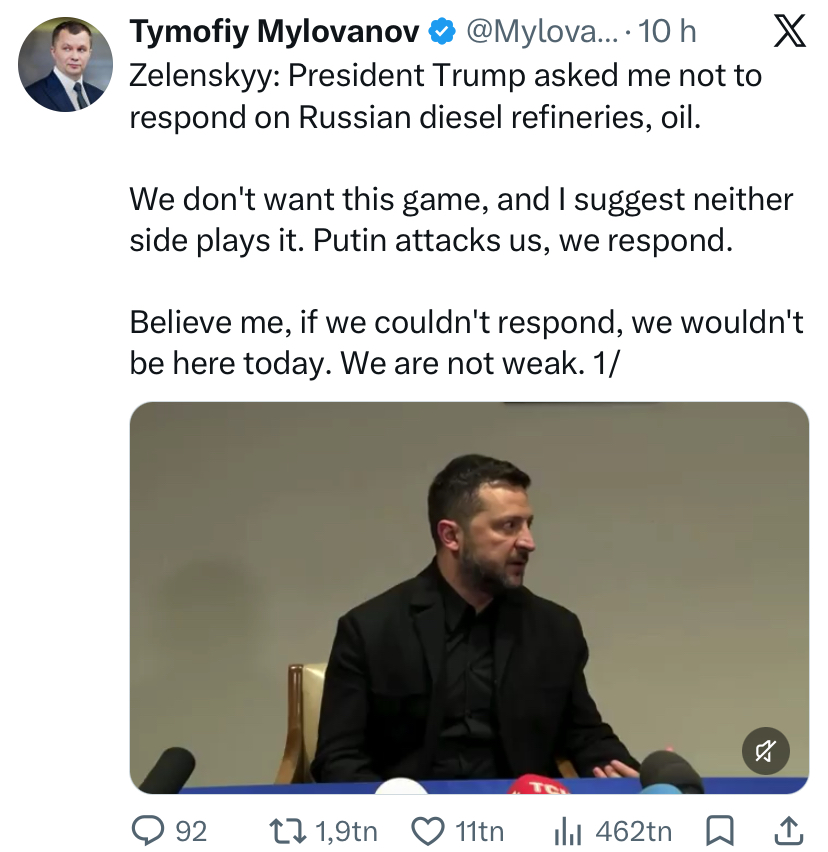Click the TCH red microphone in the video
828x852 pixels.
point(539,784)
